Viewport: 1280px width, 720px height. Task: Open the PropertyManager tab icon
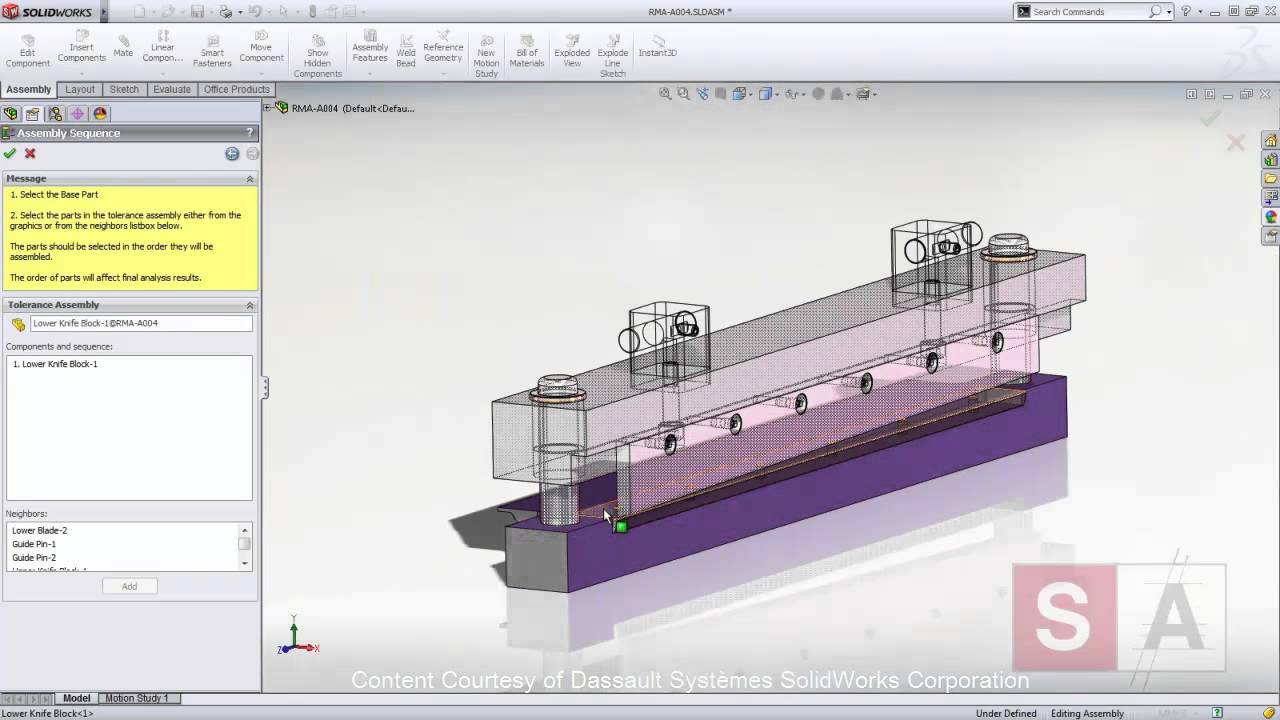33,114
